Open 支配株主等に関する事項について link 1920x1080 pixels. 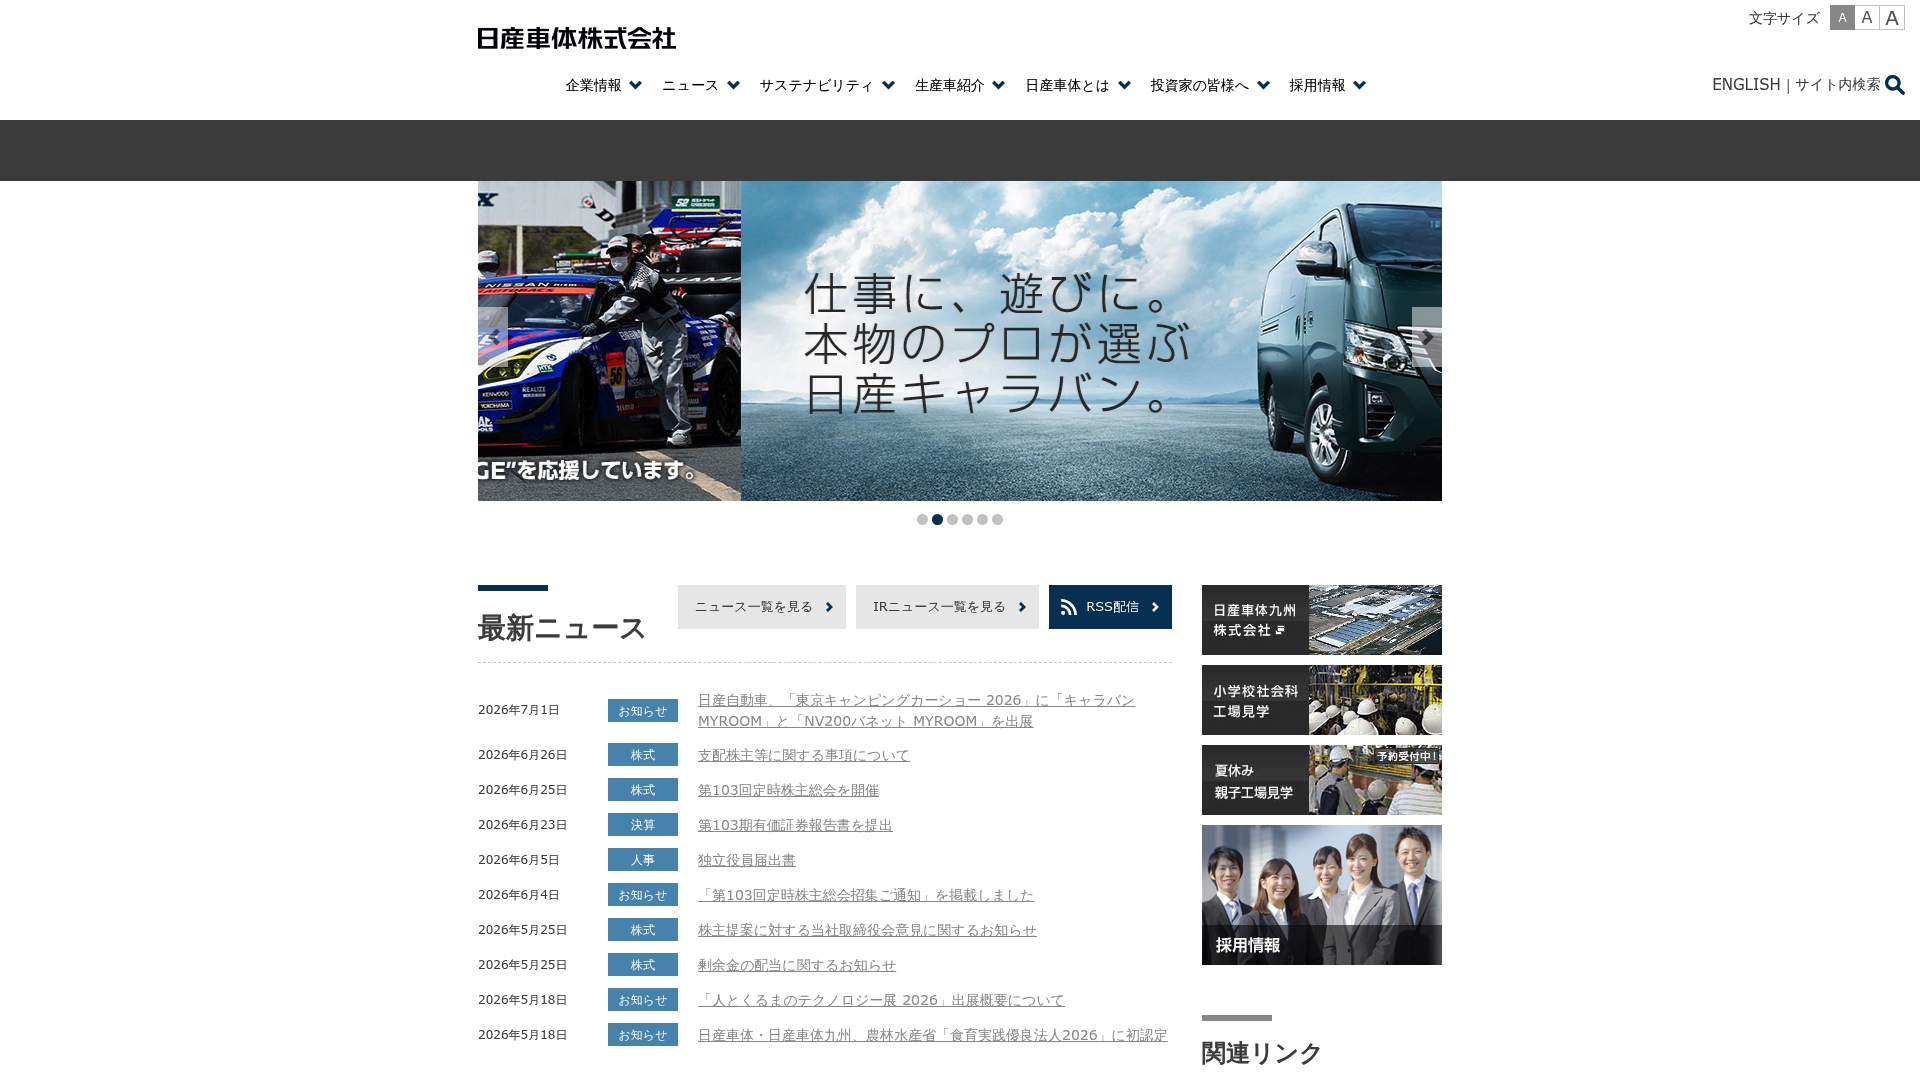tap(804, 755)
